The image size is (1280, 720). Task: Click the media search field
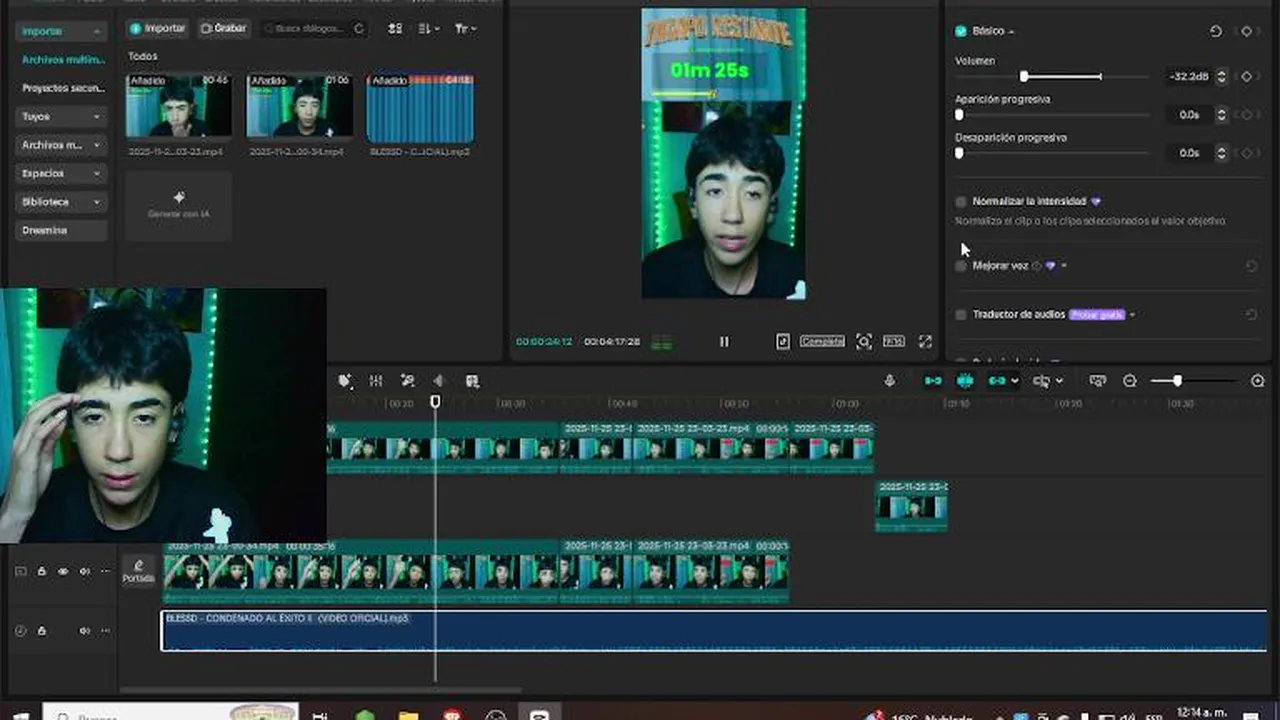316,28
